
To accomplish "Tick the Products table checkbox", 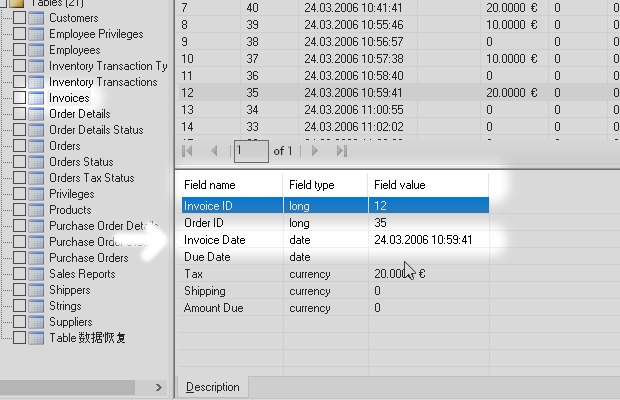I will click(20, 210).
